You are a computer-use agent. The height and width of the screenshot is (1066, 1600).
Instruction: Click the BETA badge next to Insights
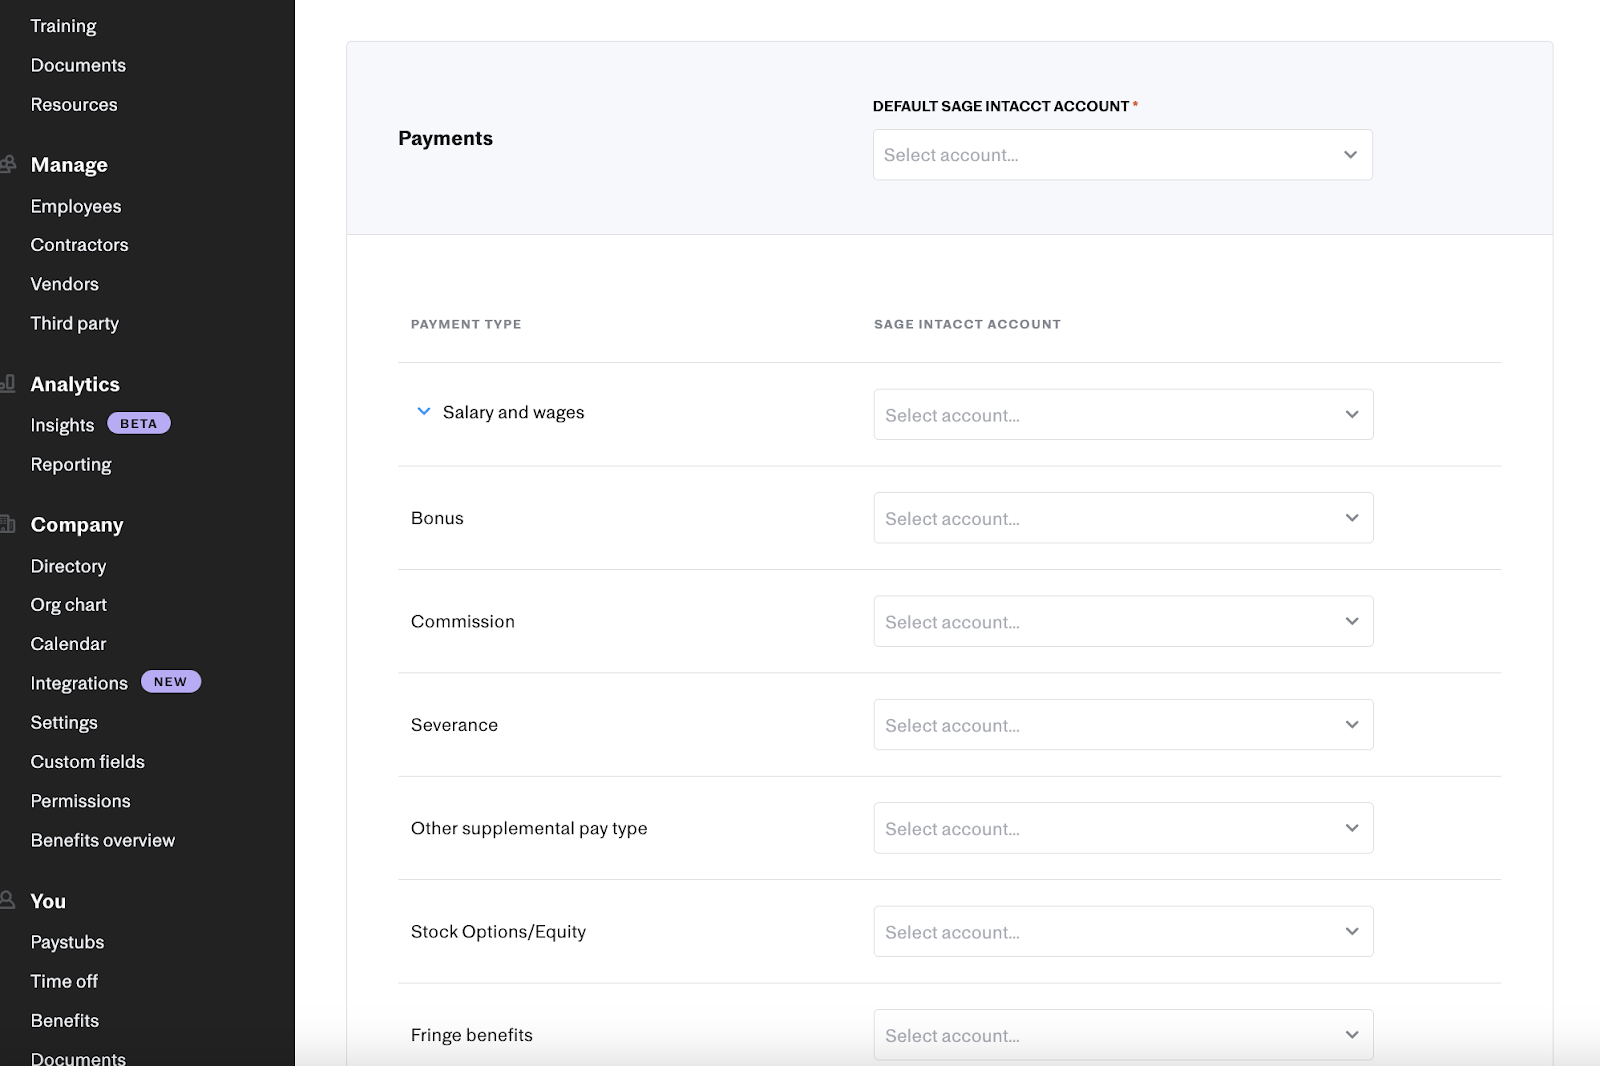[x=139, y=423]
